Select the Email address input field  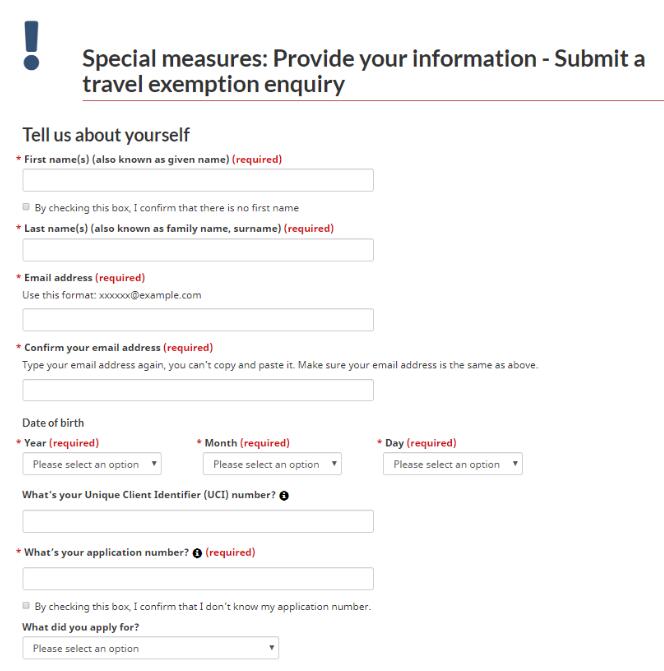pyautogui.click(x=198, y=320)
